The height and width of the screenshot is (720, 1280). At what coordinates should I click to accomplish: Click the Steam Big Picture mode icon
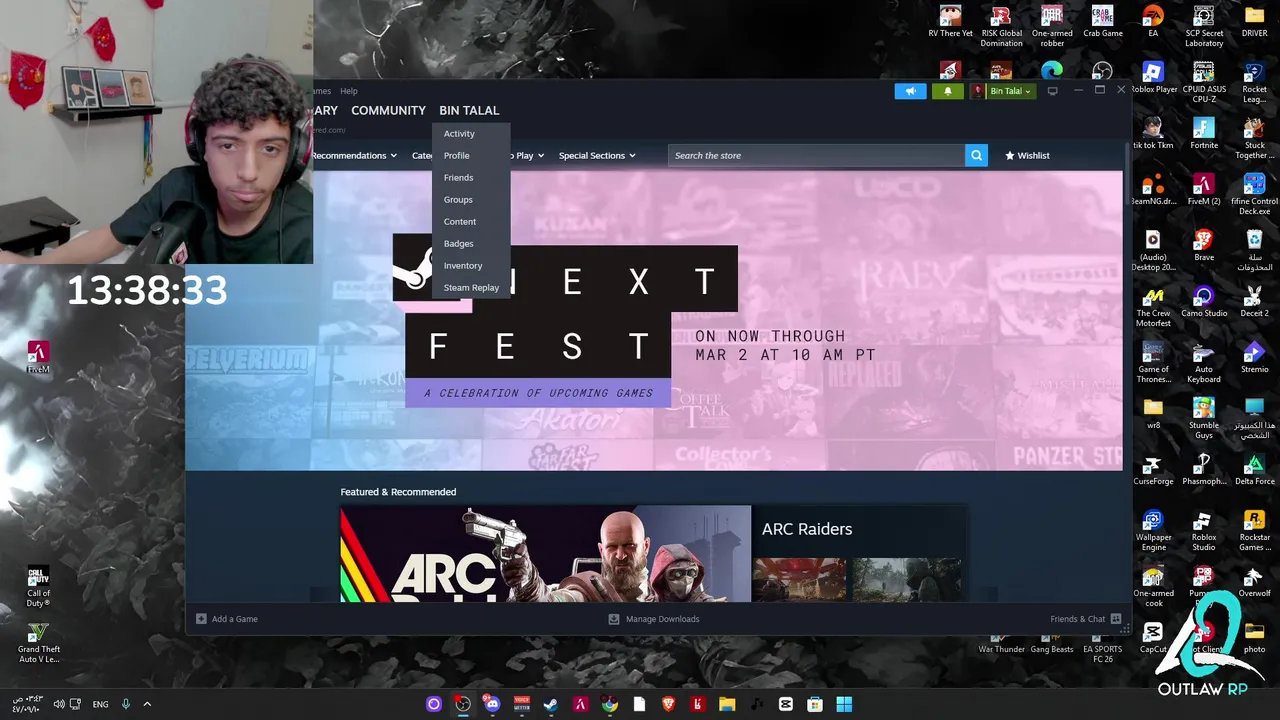(1052, 91)
